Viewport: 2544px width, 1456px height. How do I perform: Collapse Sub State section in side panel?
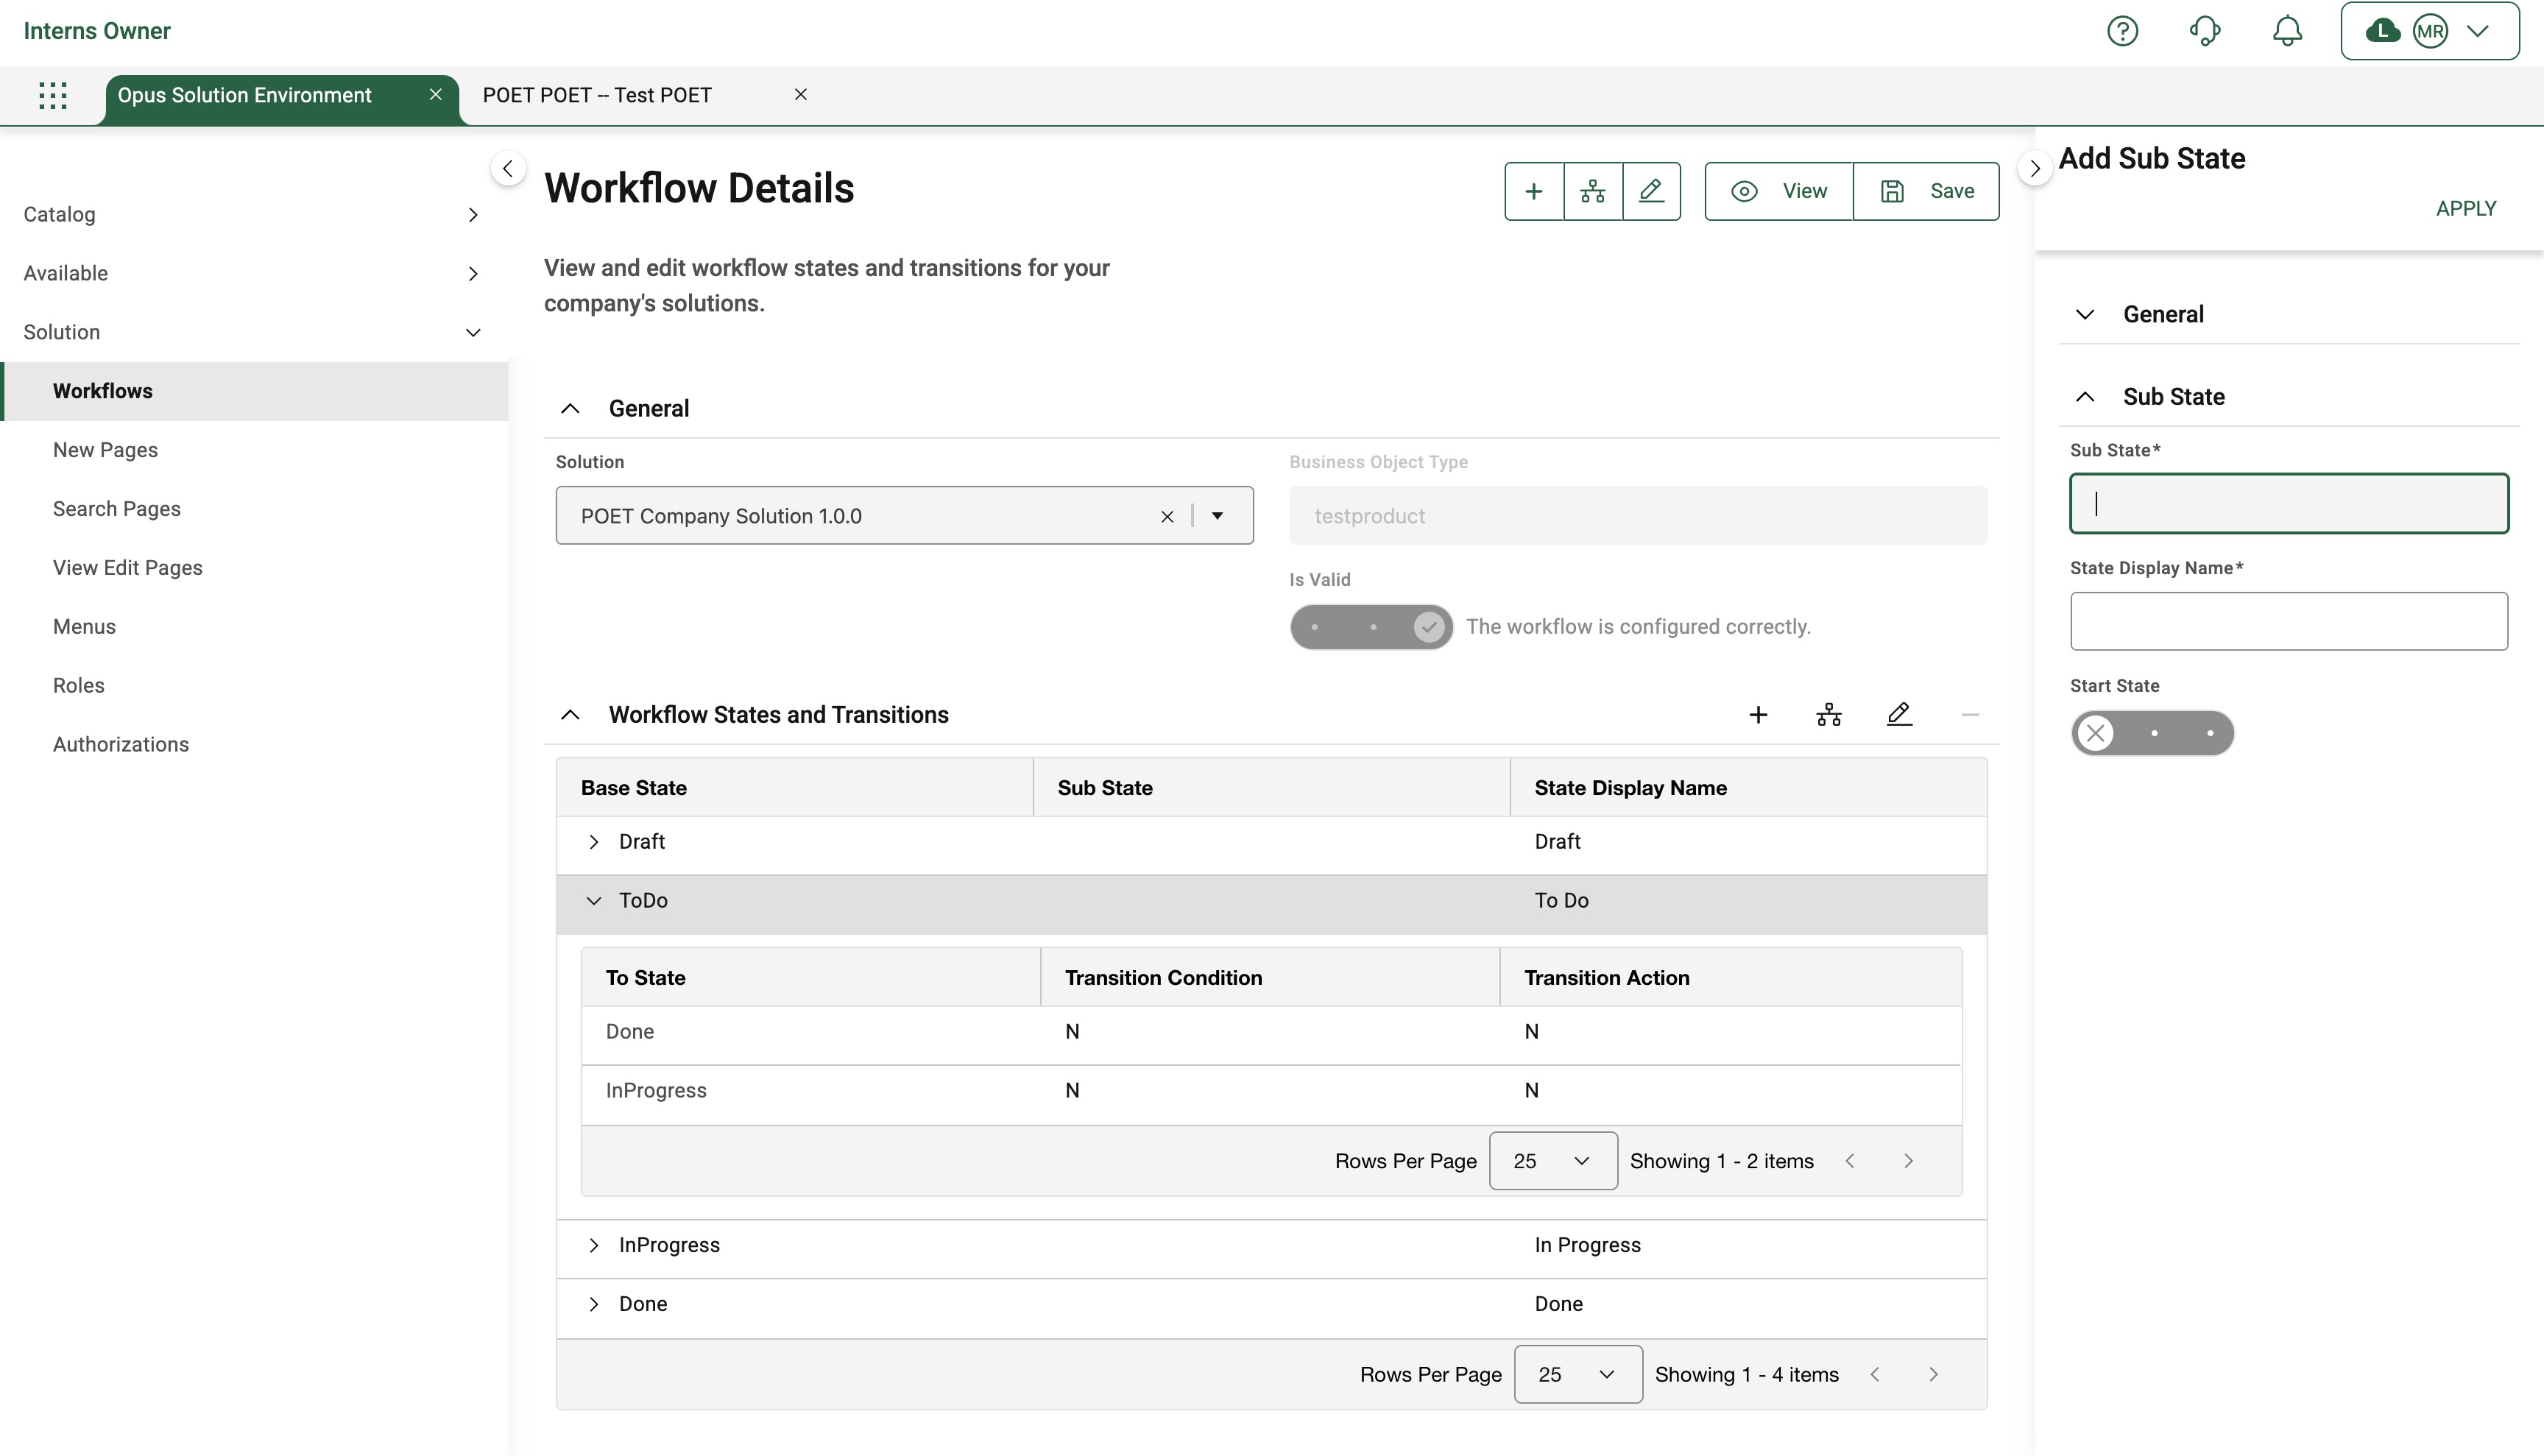(2085, 397)
